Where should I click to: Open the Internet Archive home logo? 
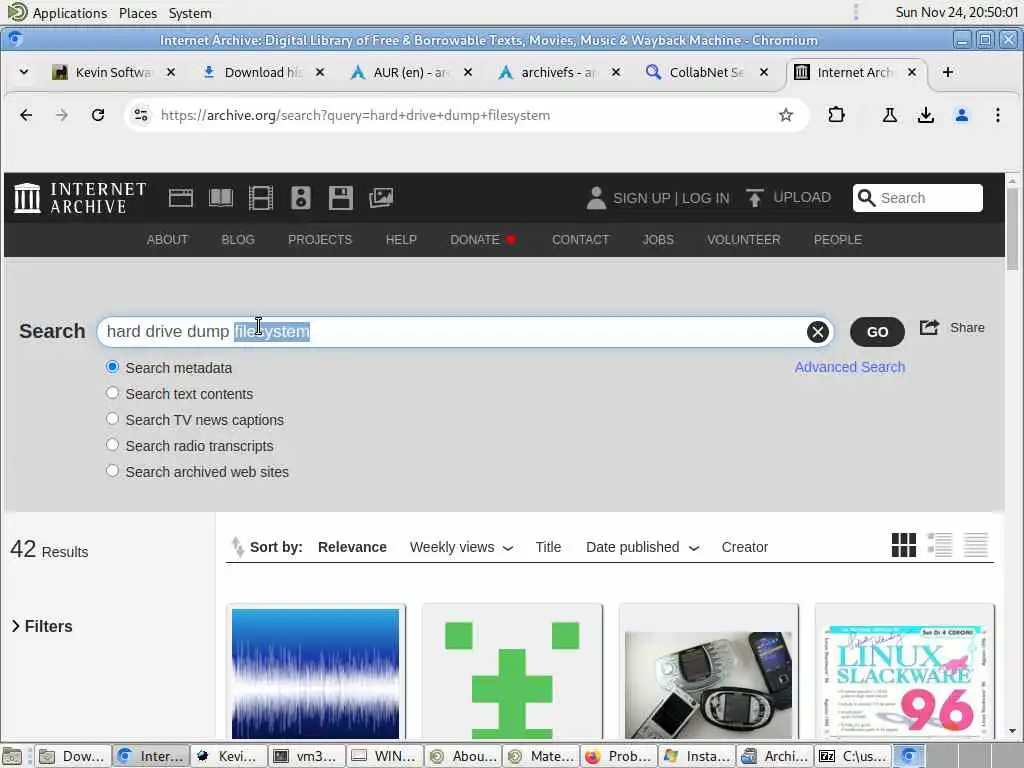click(80, 198)
